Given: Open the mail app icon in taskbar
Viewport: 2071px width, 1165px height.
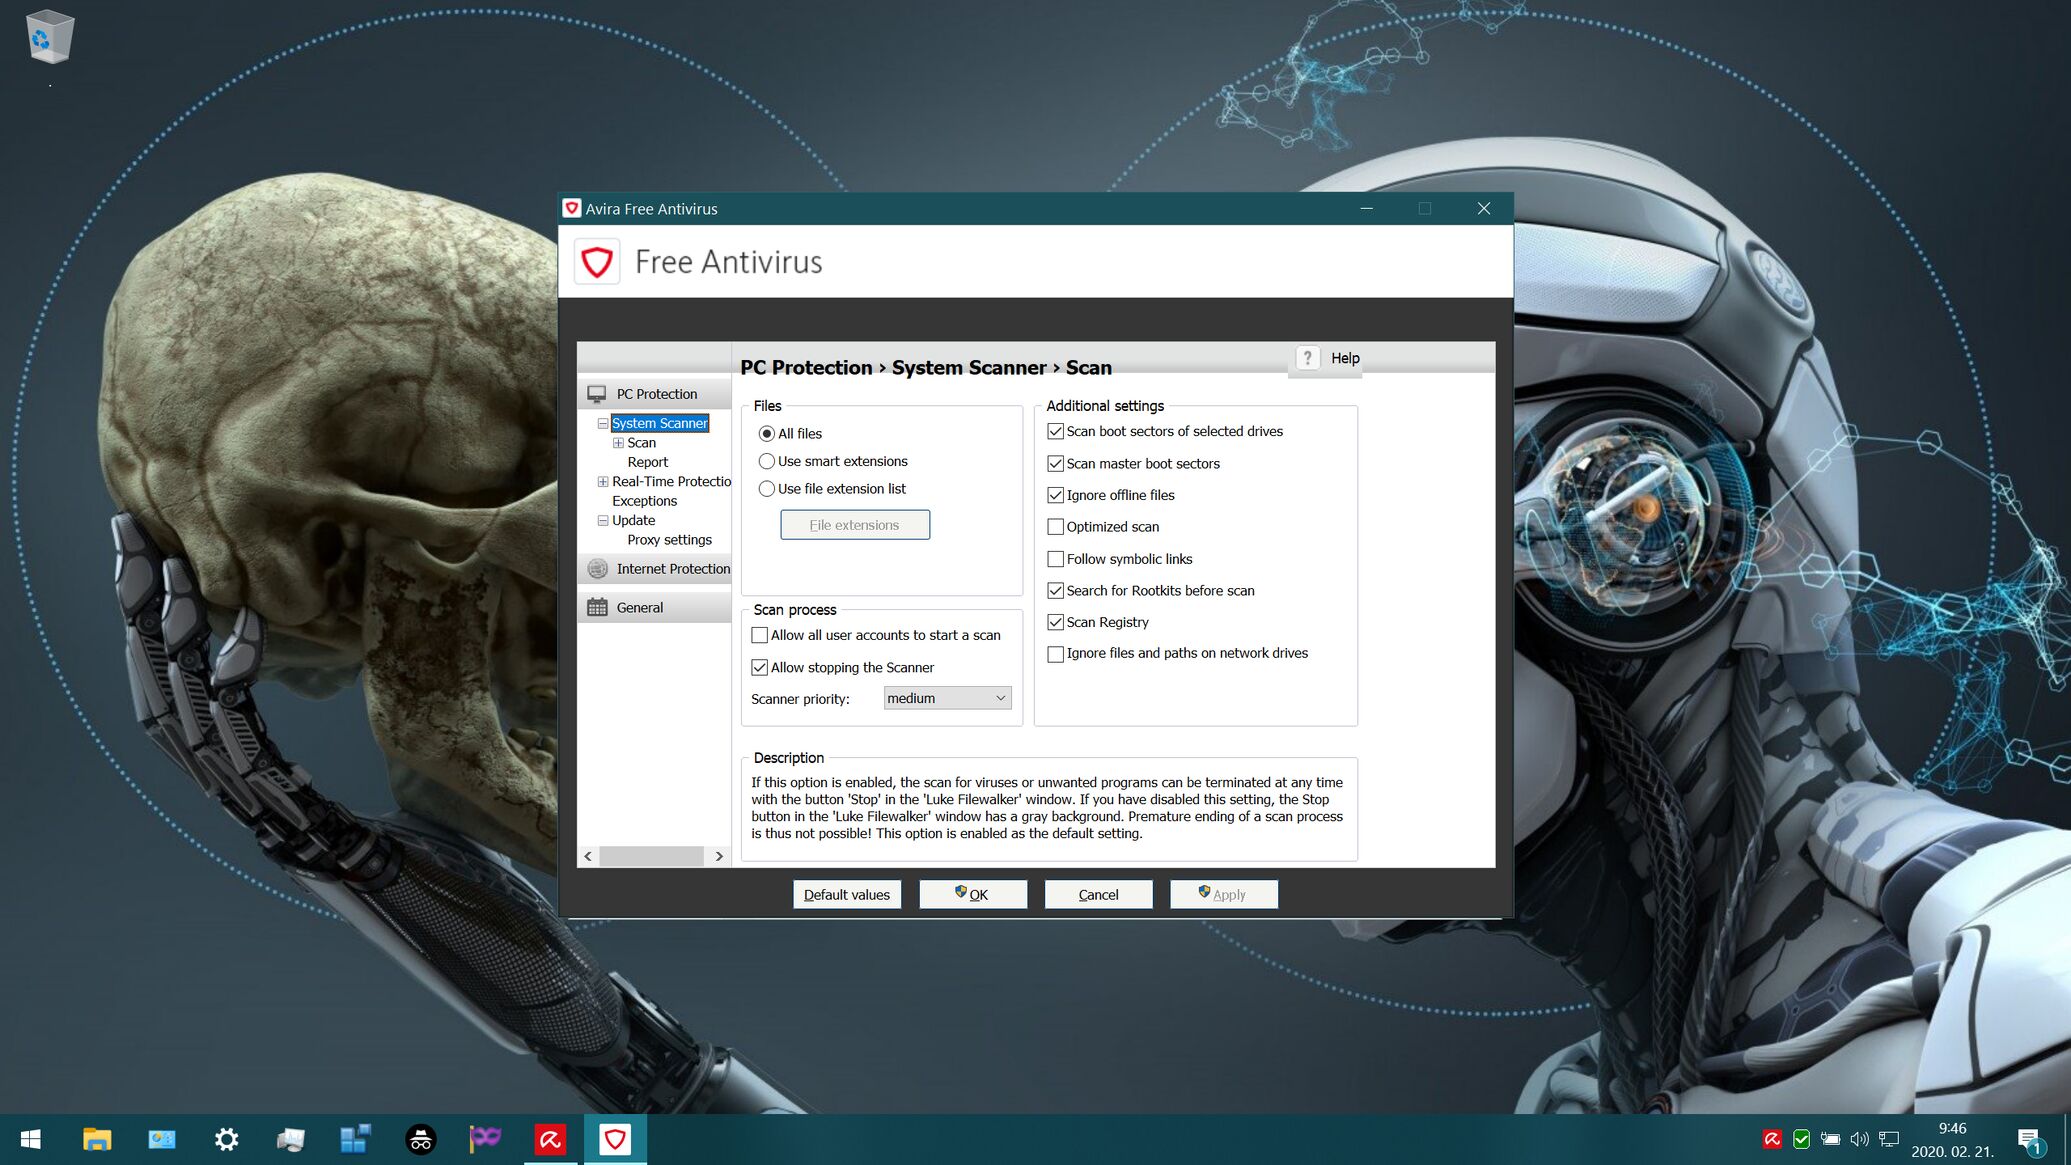Looking at the screenshot, I should point(162,1139).
